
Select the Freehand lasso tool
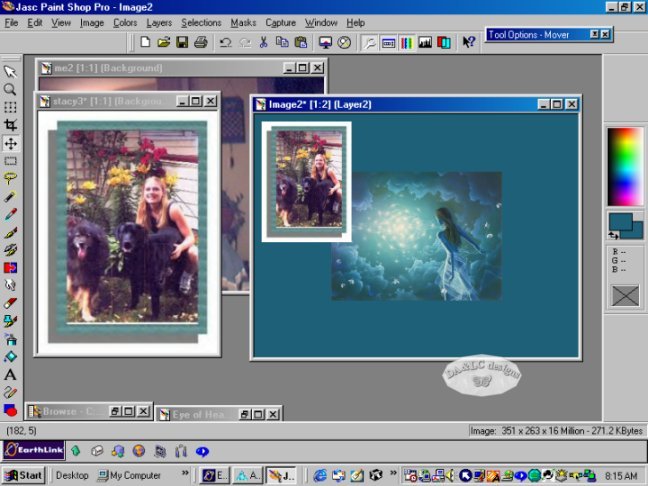10,179
